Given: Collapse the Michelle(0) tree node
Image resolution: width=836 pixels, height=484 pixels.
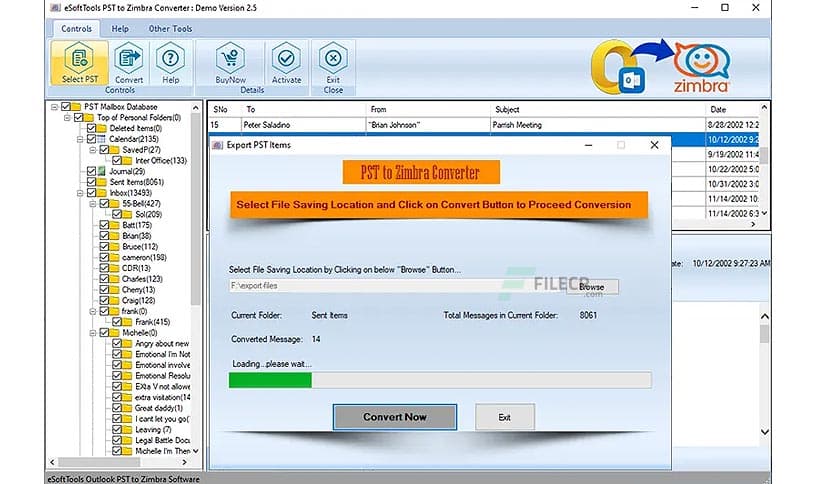Looking at the screenshot, I should click(x=93, y=333).
